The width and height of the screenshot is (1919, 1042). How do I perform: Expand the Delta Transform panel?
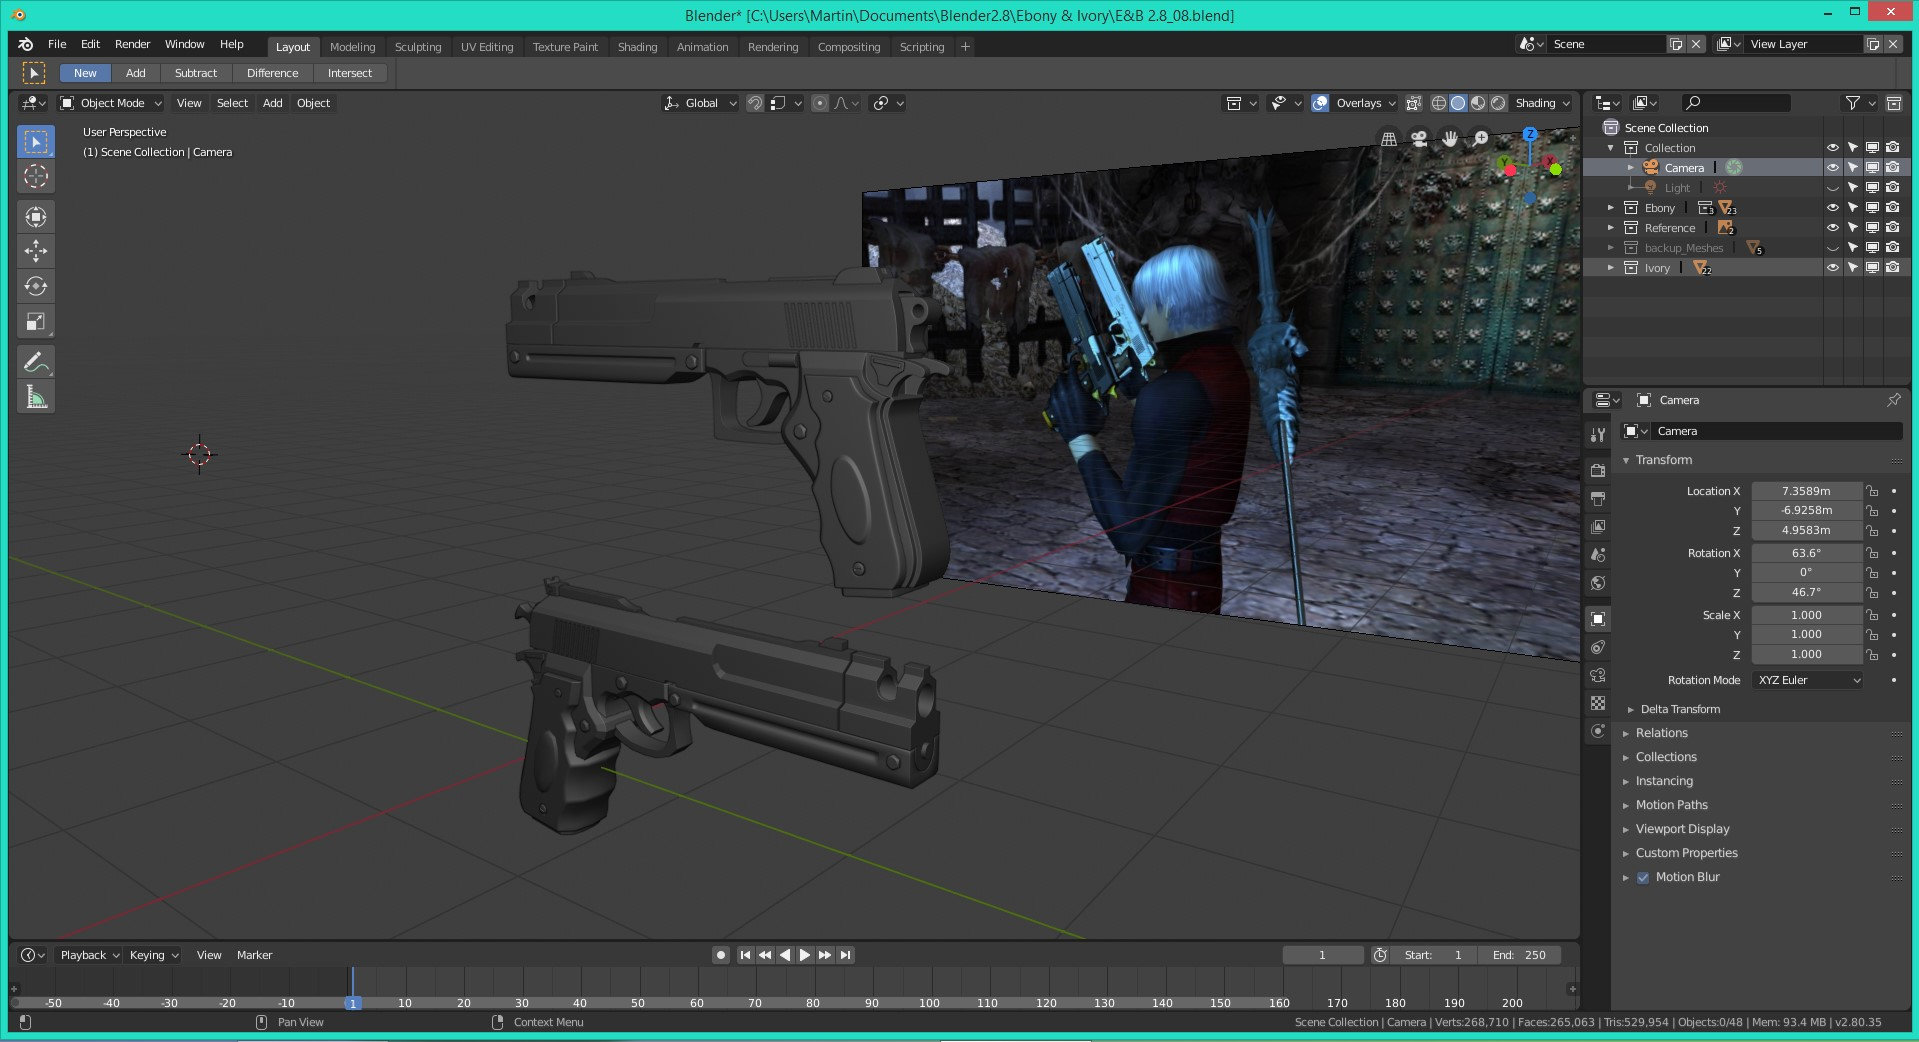click(x=1680, y=709)
